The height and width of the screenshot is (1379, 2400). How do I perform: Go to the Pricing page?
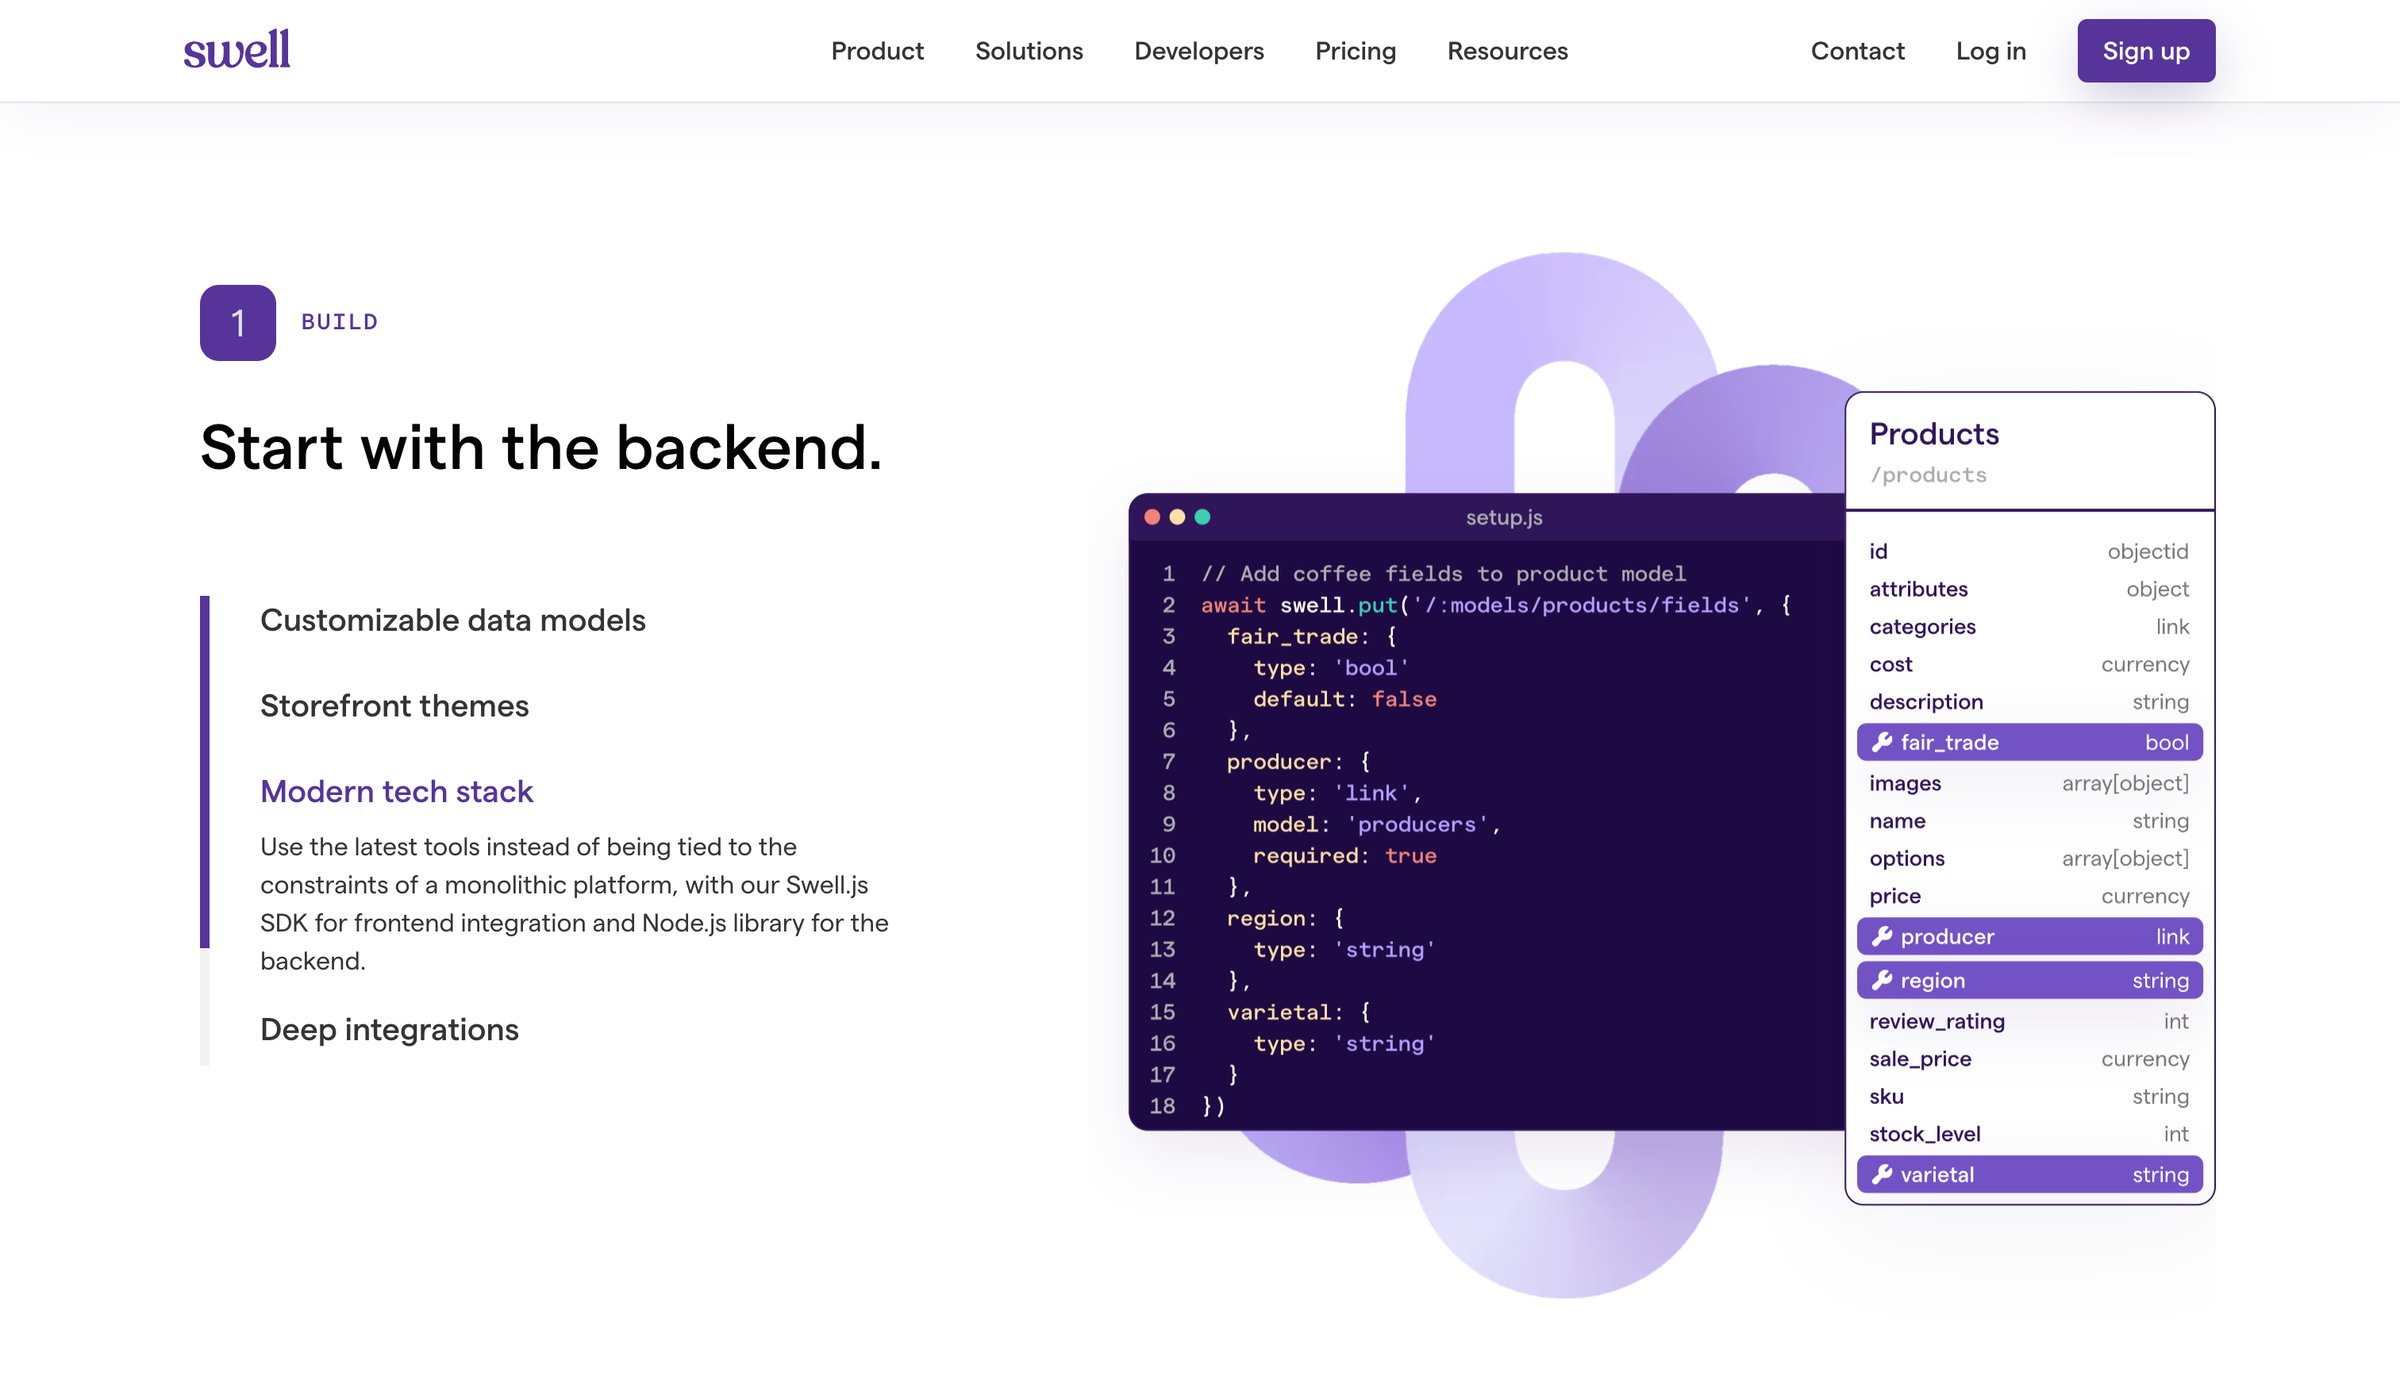click(1355, 51)
